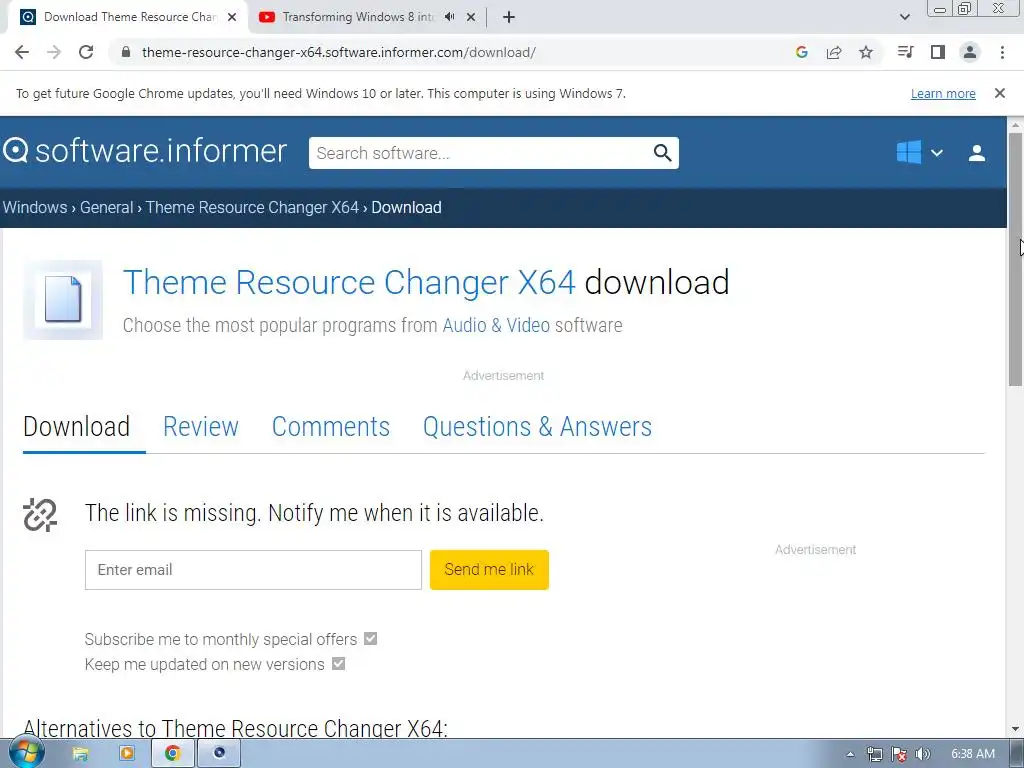
Task: Open the tab search dropdown arrow
Action: pos(904,17)
